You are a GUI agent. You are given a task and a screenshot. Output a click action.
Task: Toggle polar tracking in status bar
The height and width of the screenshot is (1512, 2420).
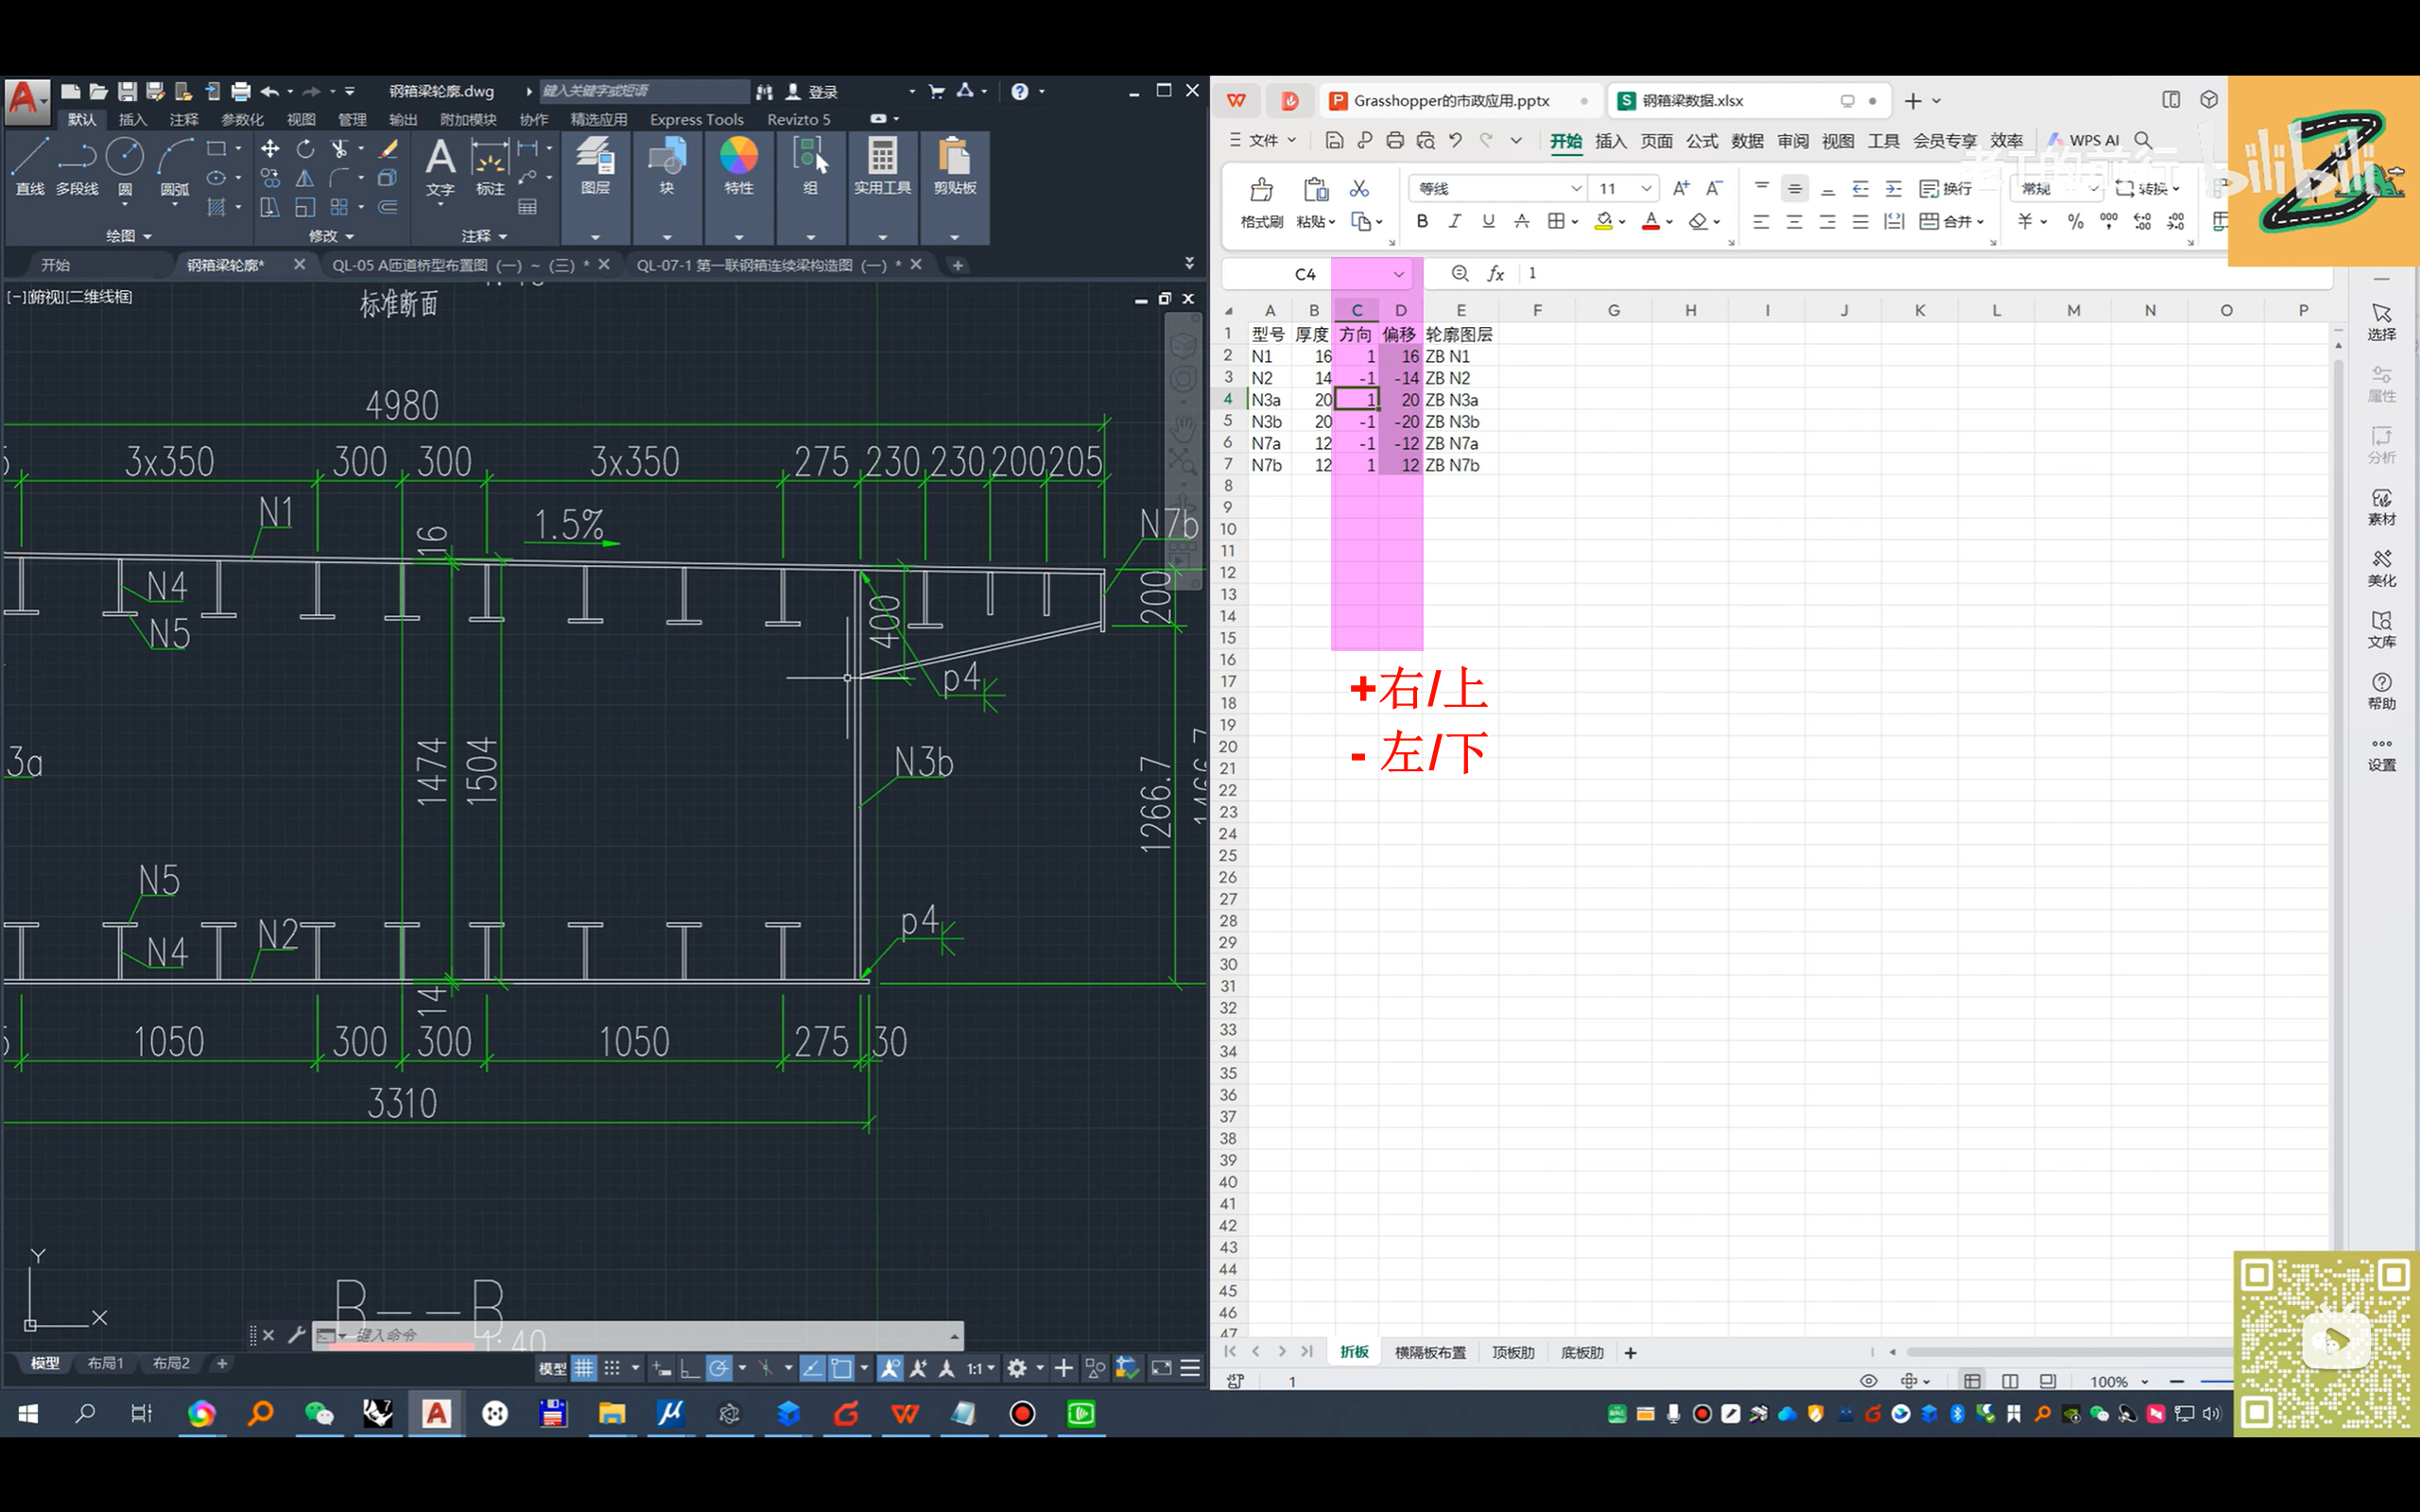tap(718, 1368)
